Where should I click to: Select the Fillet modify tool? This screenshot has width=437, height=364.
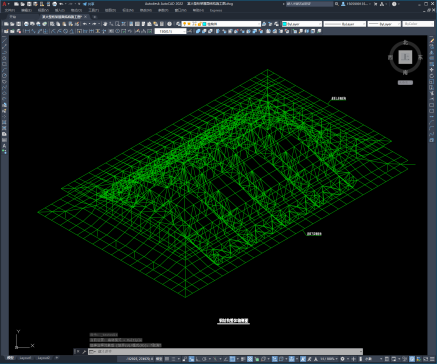(432, 128)
